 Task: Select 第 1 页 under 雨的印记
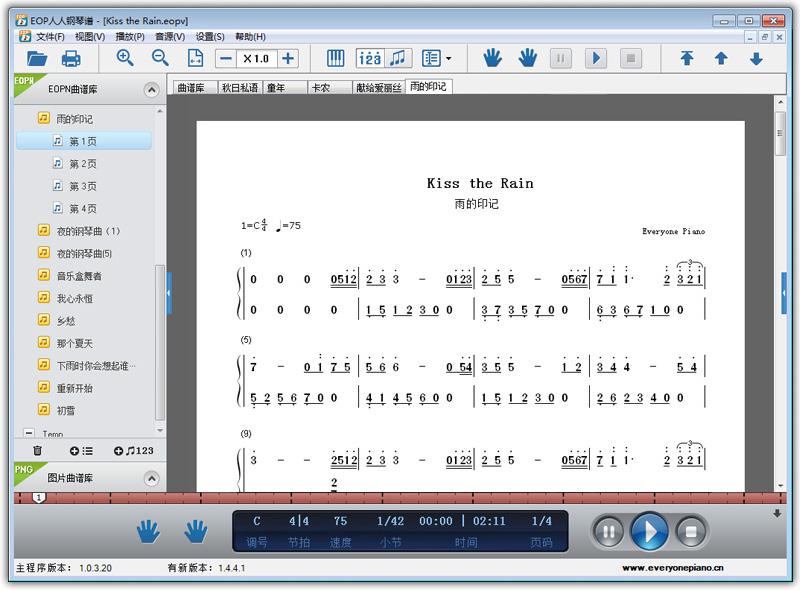[x=84, y=141]
